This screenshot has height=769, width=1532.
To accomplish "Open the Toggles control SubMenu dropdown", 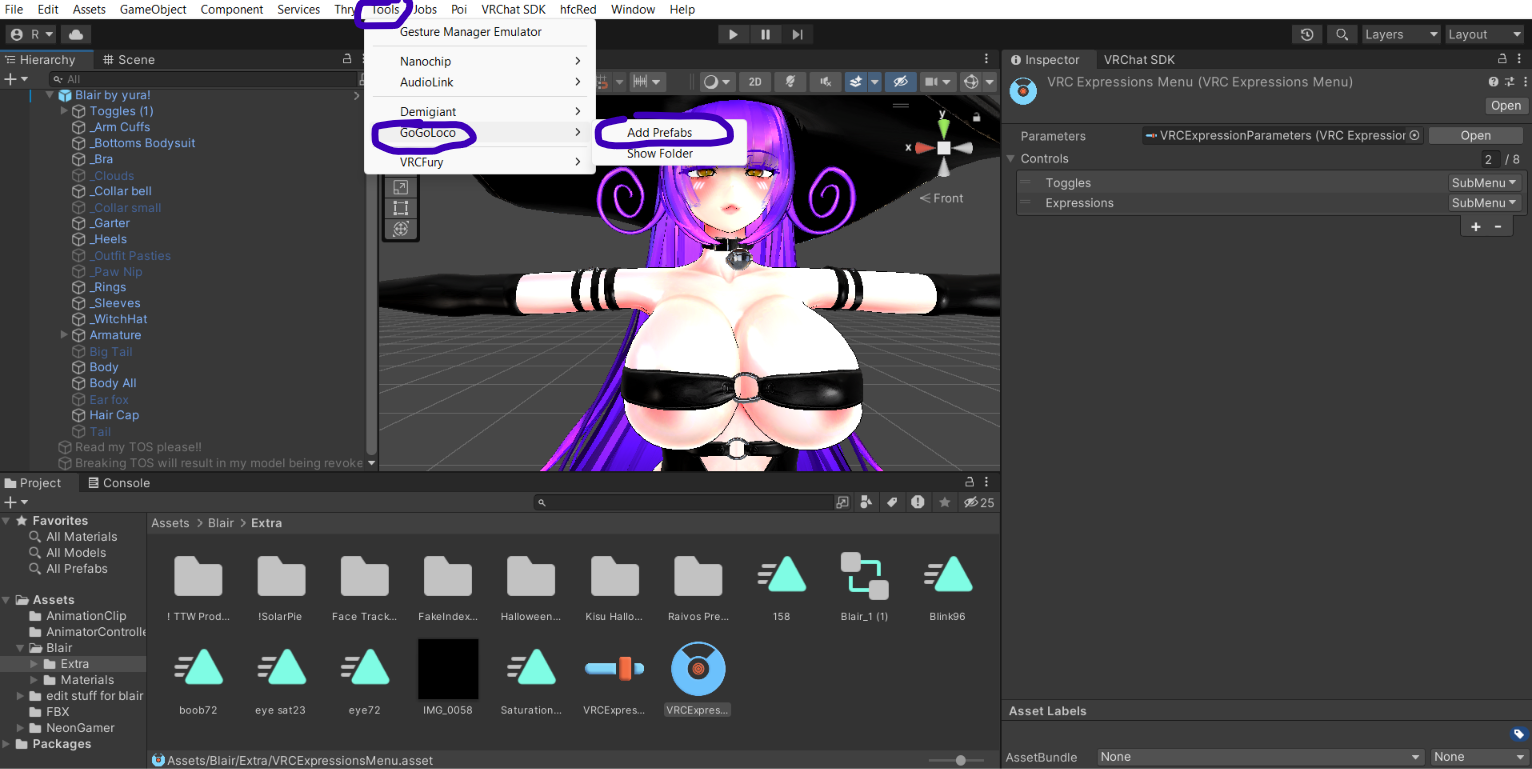I will pyautogui.click(x=1484, y=183).
